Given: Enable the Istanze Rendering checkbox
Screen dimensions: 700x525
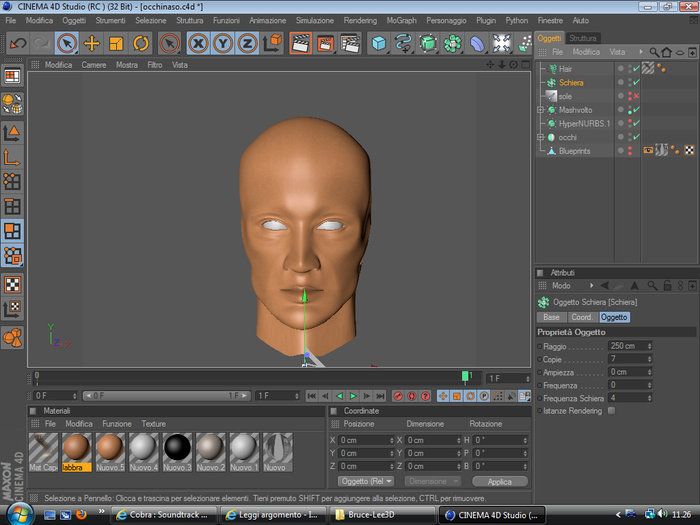Looking at the screenshot, I should coord(612,410).
